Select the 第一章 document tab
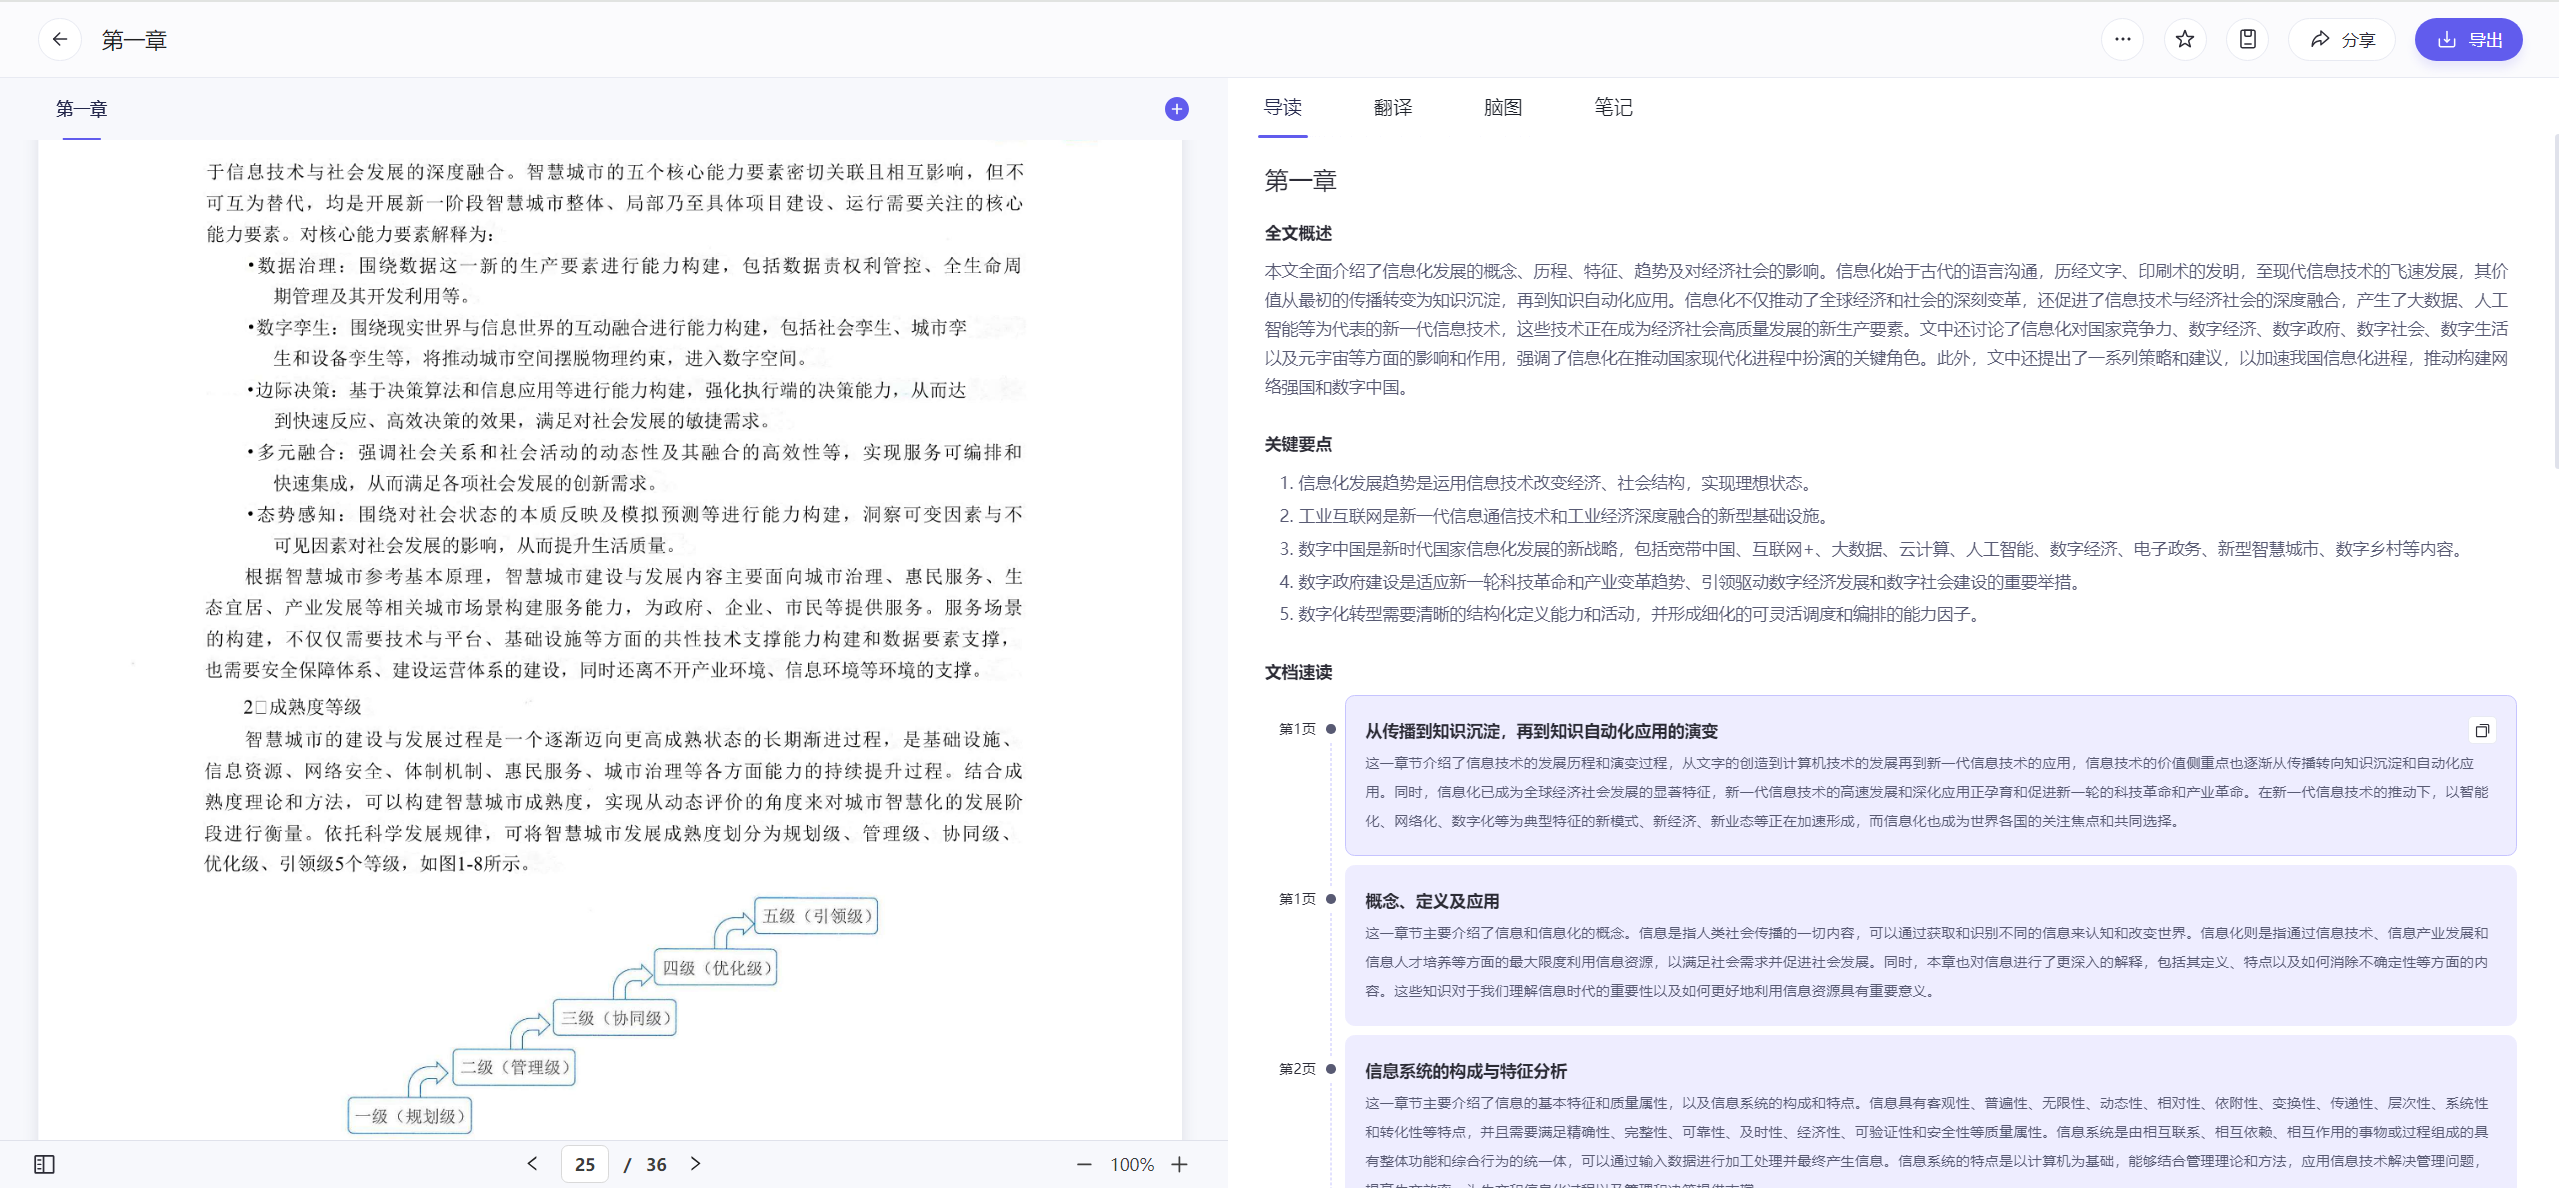Screen dimensions: 2559x1188 (x=82, y=109)
